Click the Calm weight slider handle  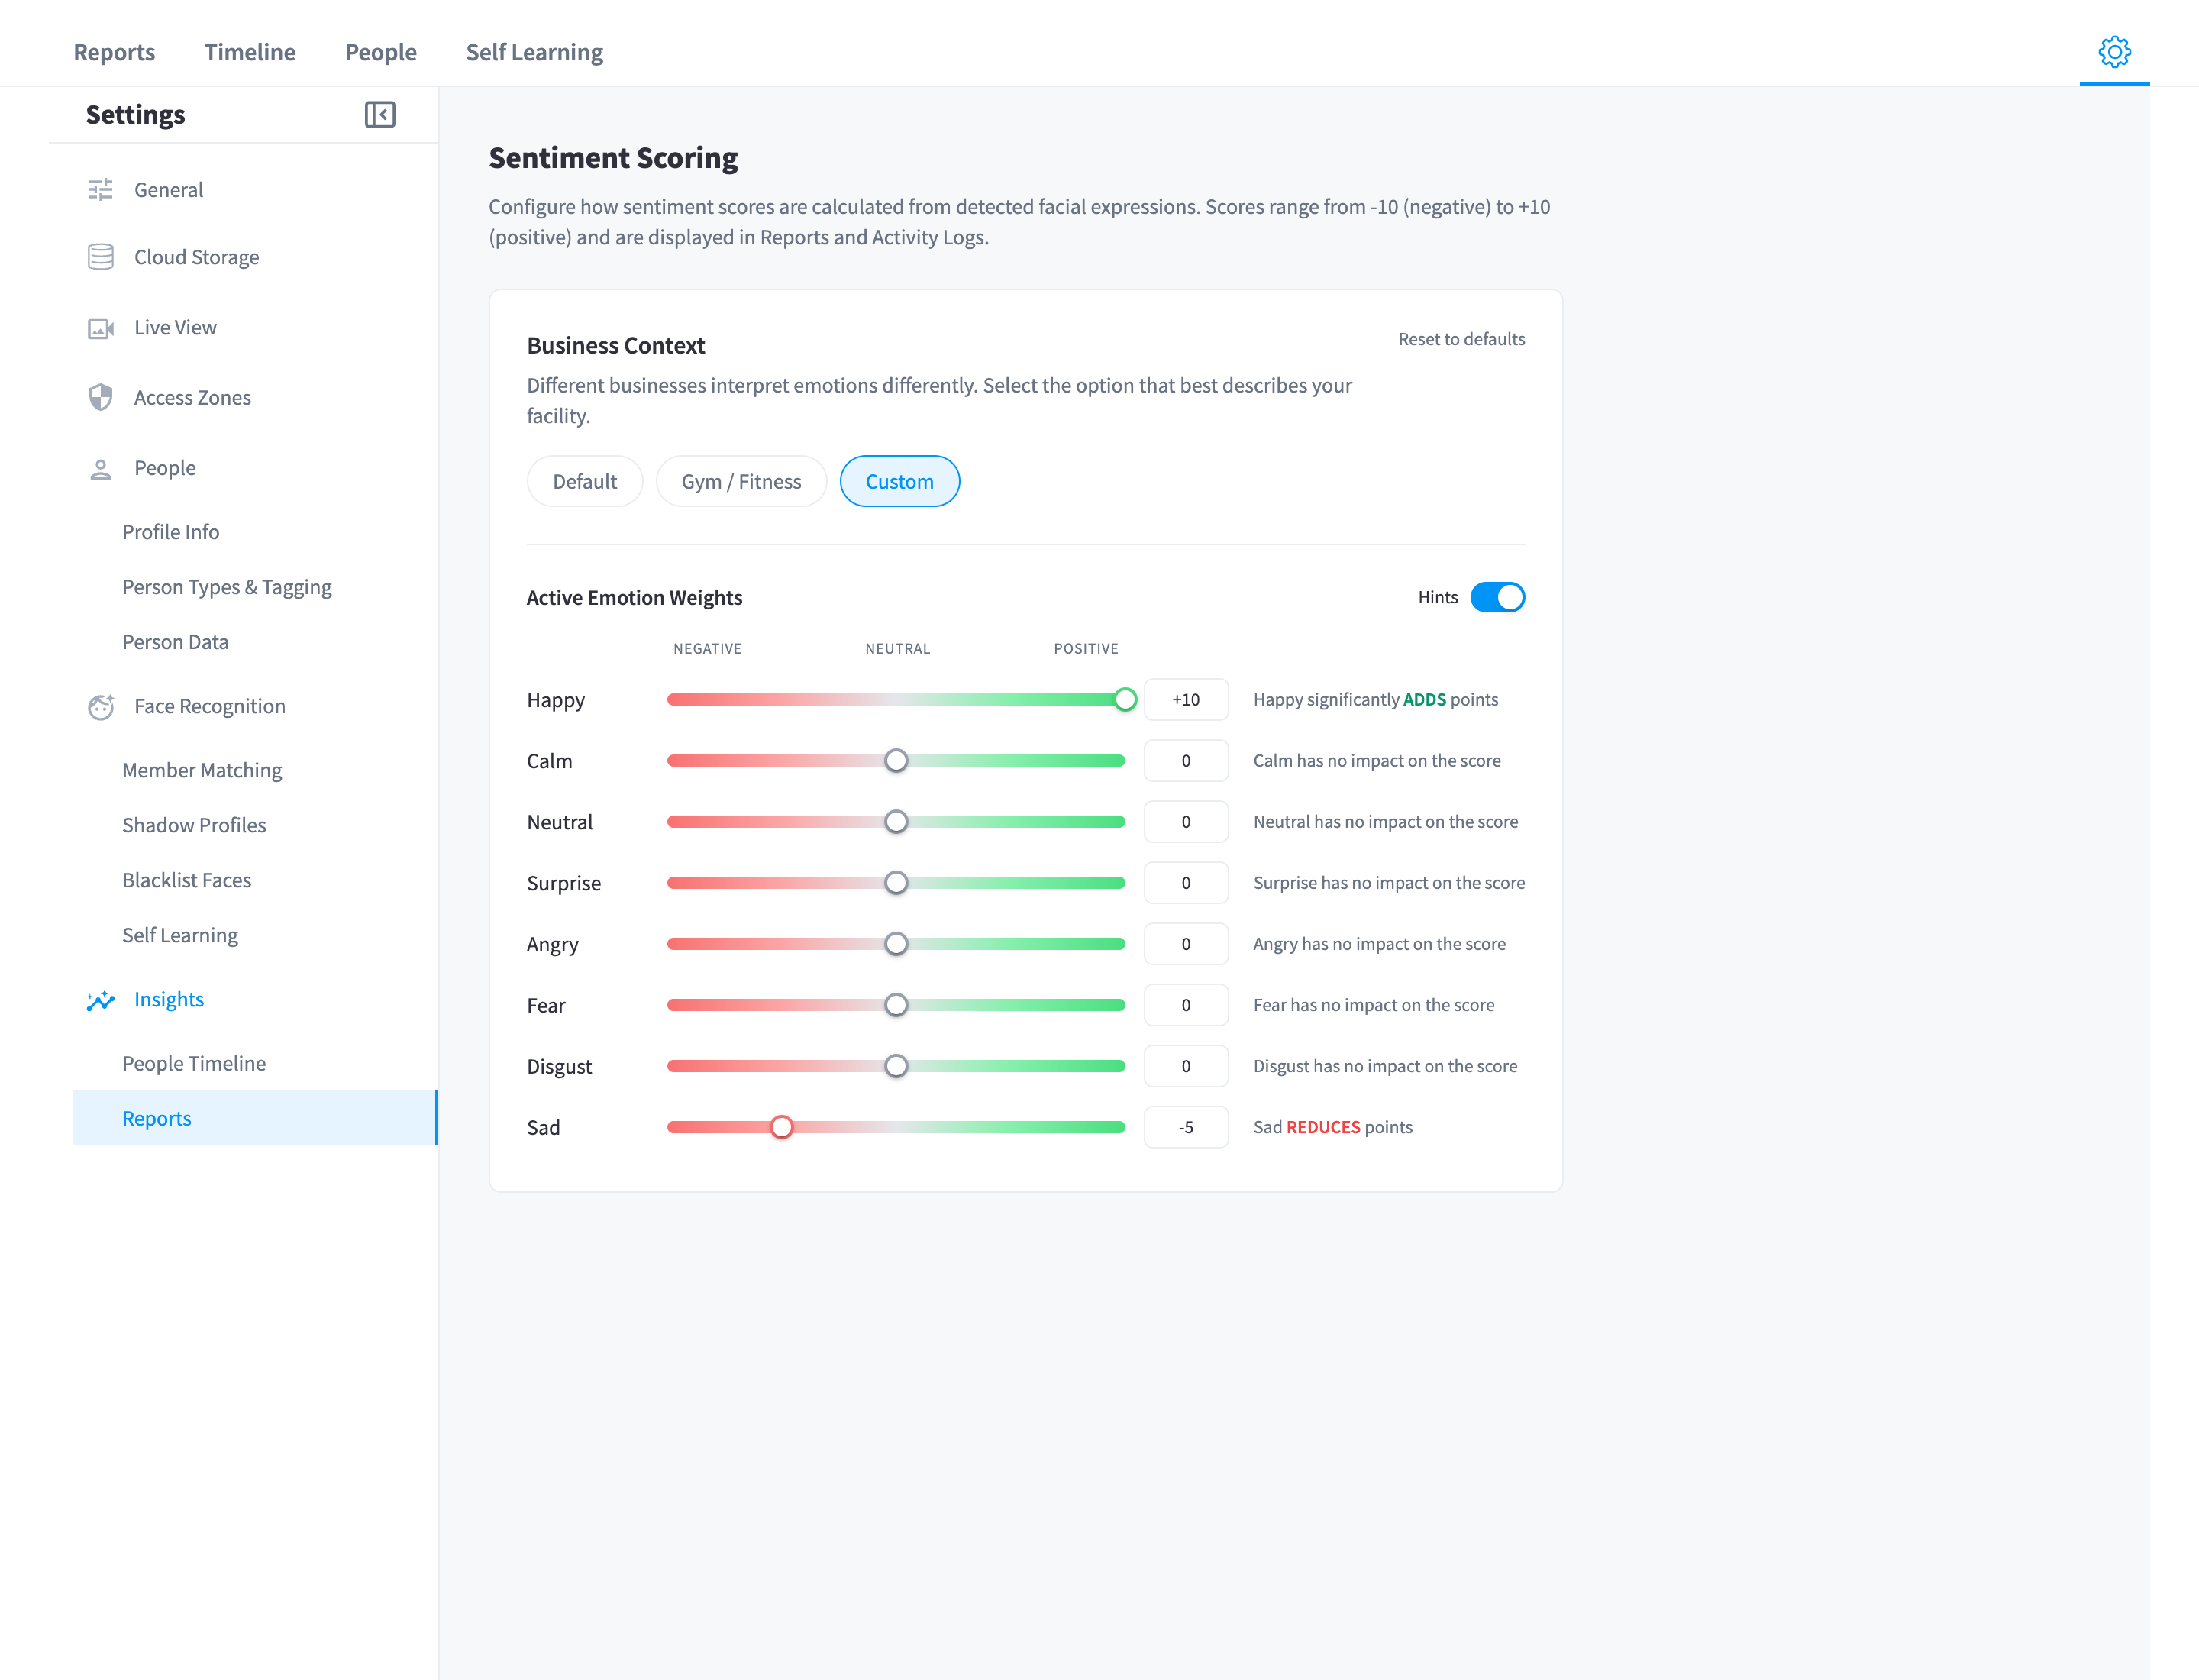point(896,761)
